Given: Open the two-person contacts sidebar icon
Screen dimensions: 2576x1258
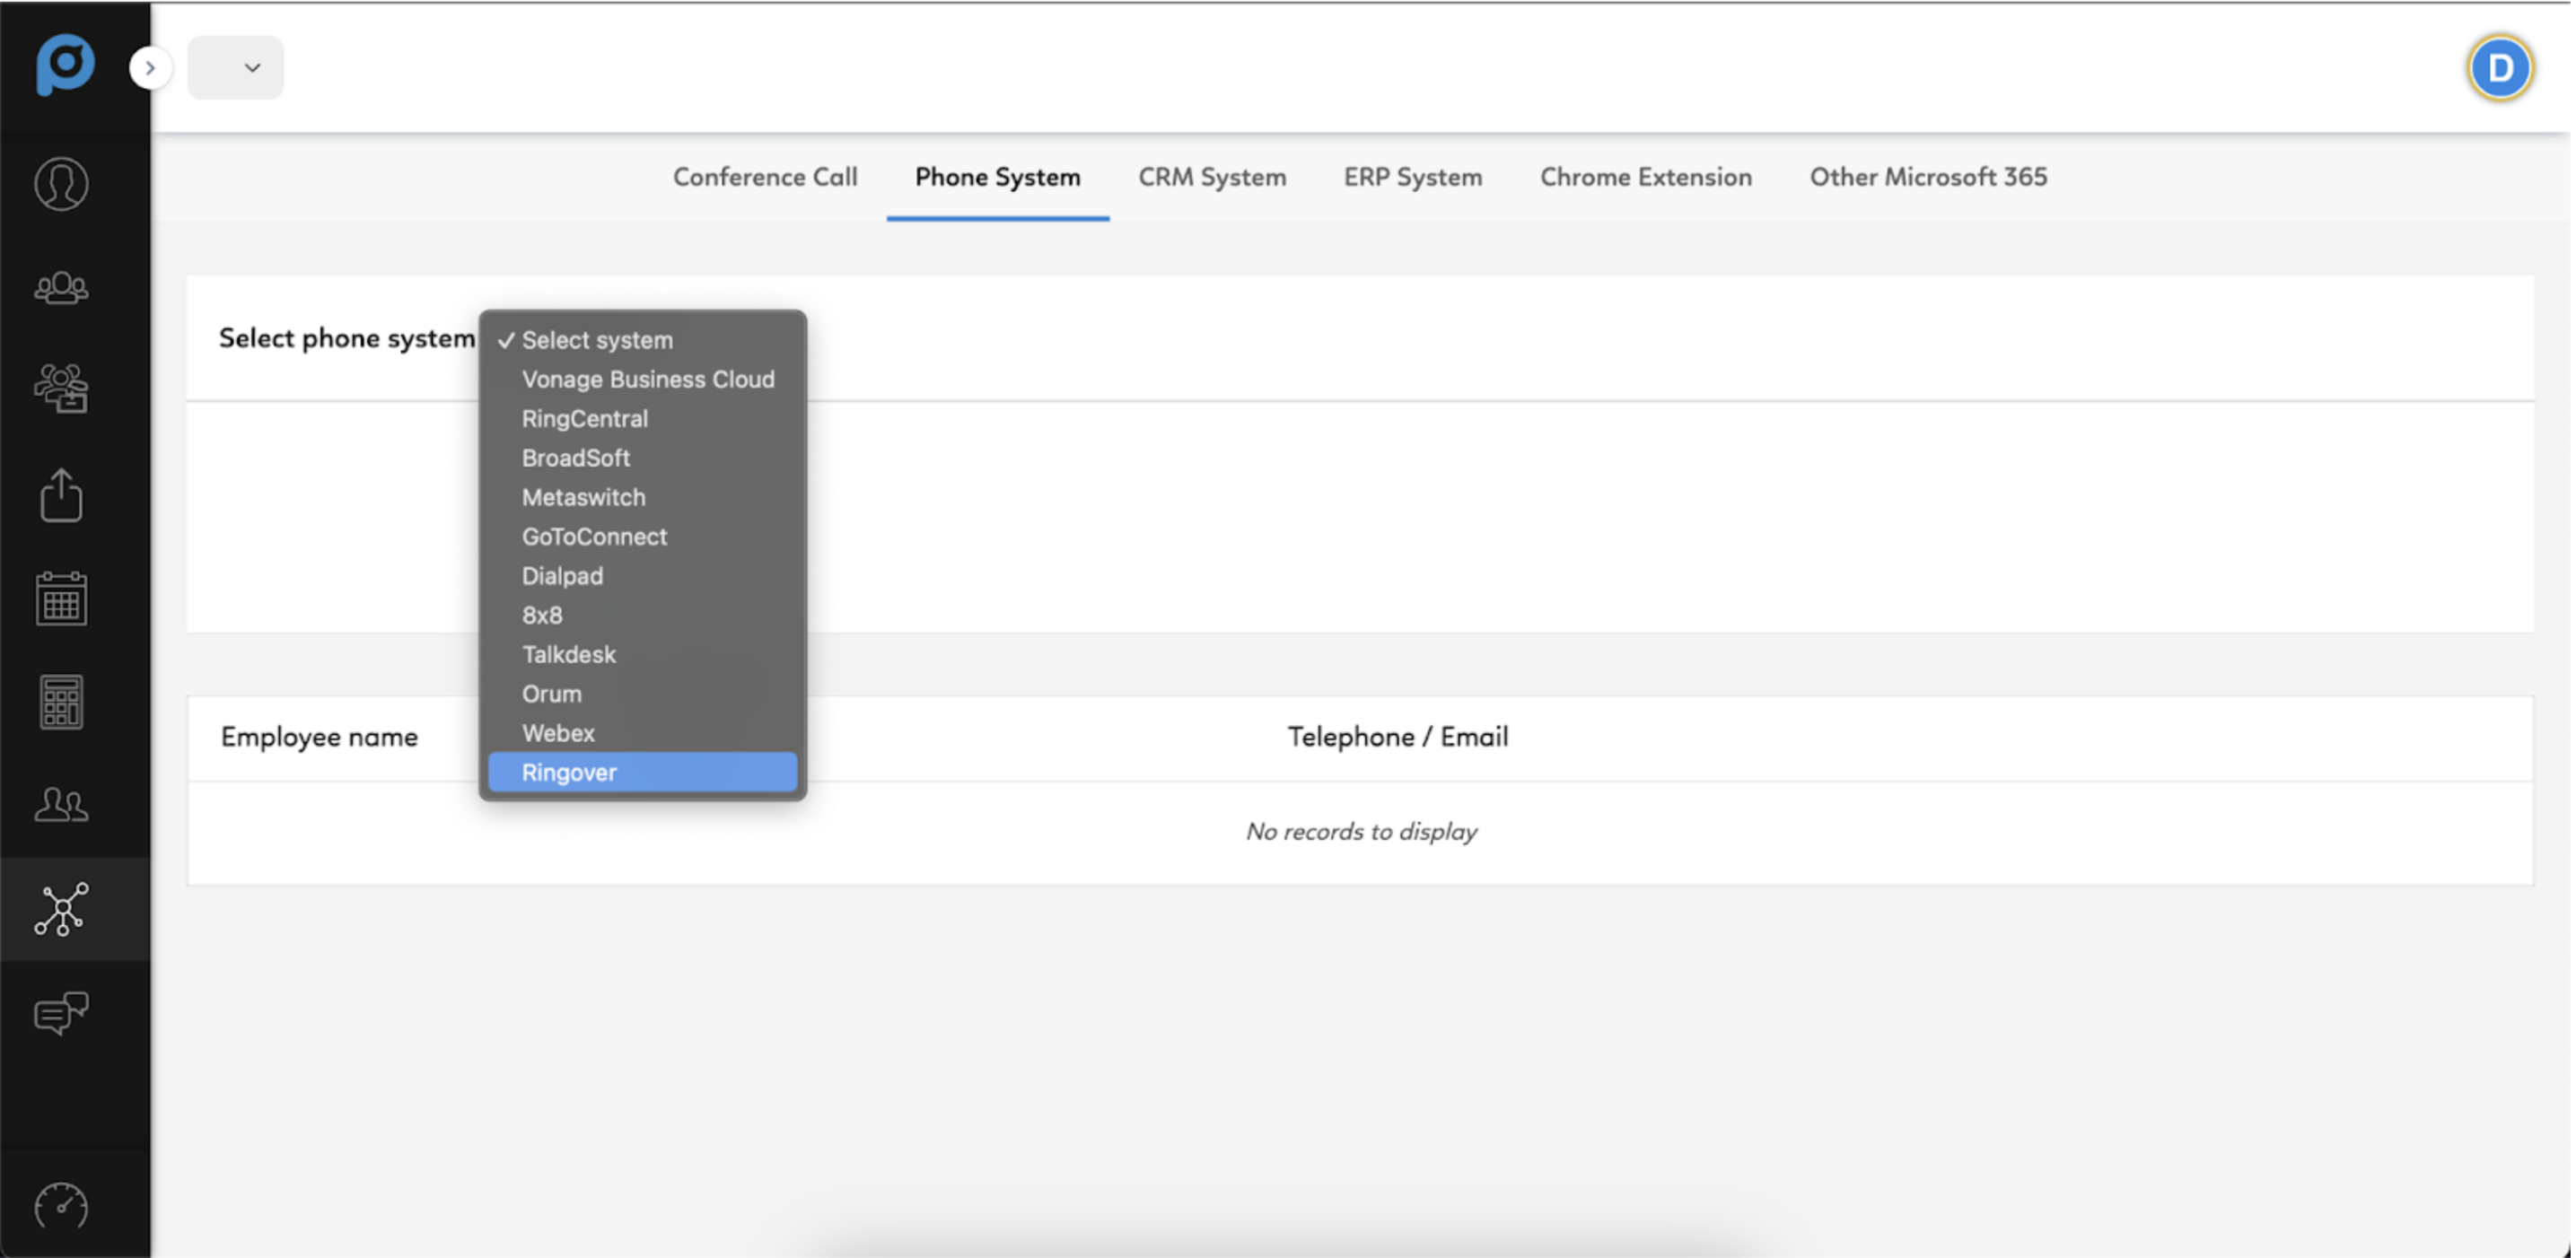Looking at the screenshot, I should (x=62, y=804).
